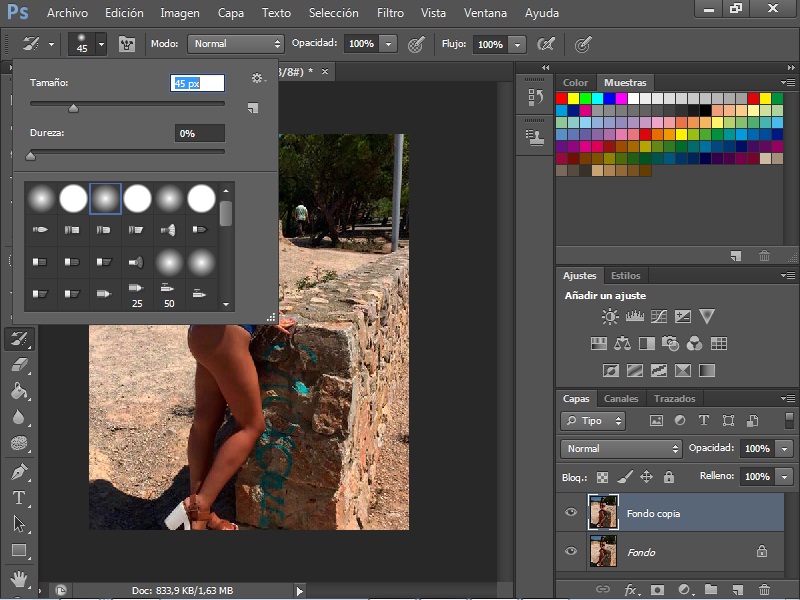Image resolution: width=800 pixels, height=600 pixels.
Task: Add Color Balance adjustment scales icon
Action: pyautogui.click(x=622, y=343)
